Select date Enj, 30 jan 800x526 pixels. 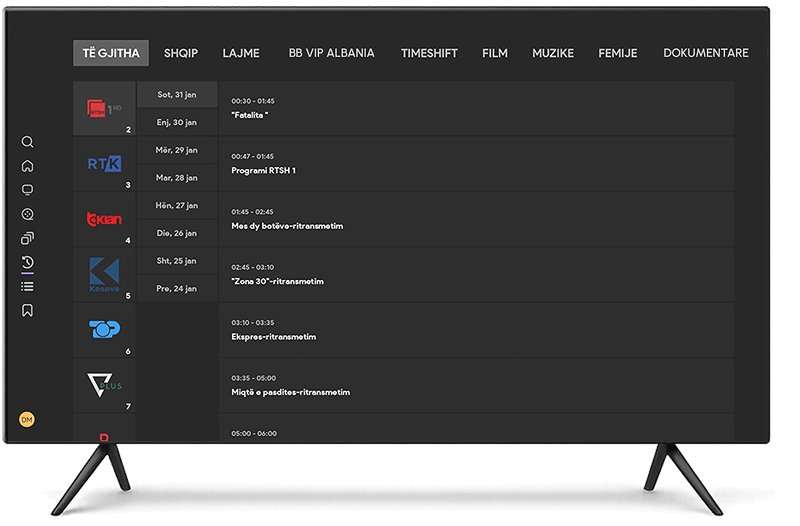coord(176,122)
